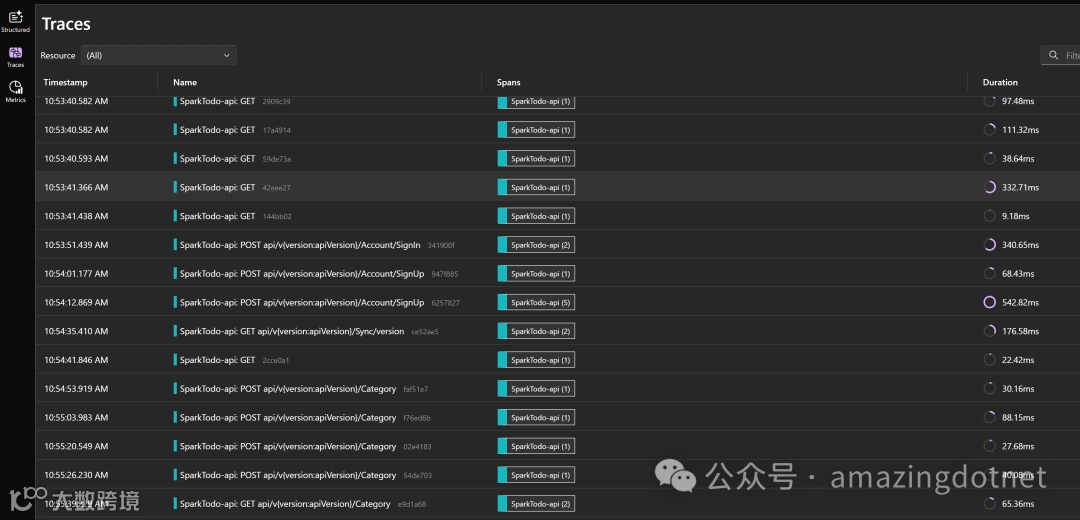Select the 30.16ms duration value

[1018, 389]
